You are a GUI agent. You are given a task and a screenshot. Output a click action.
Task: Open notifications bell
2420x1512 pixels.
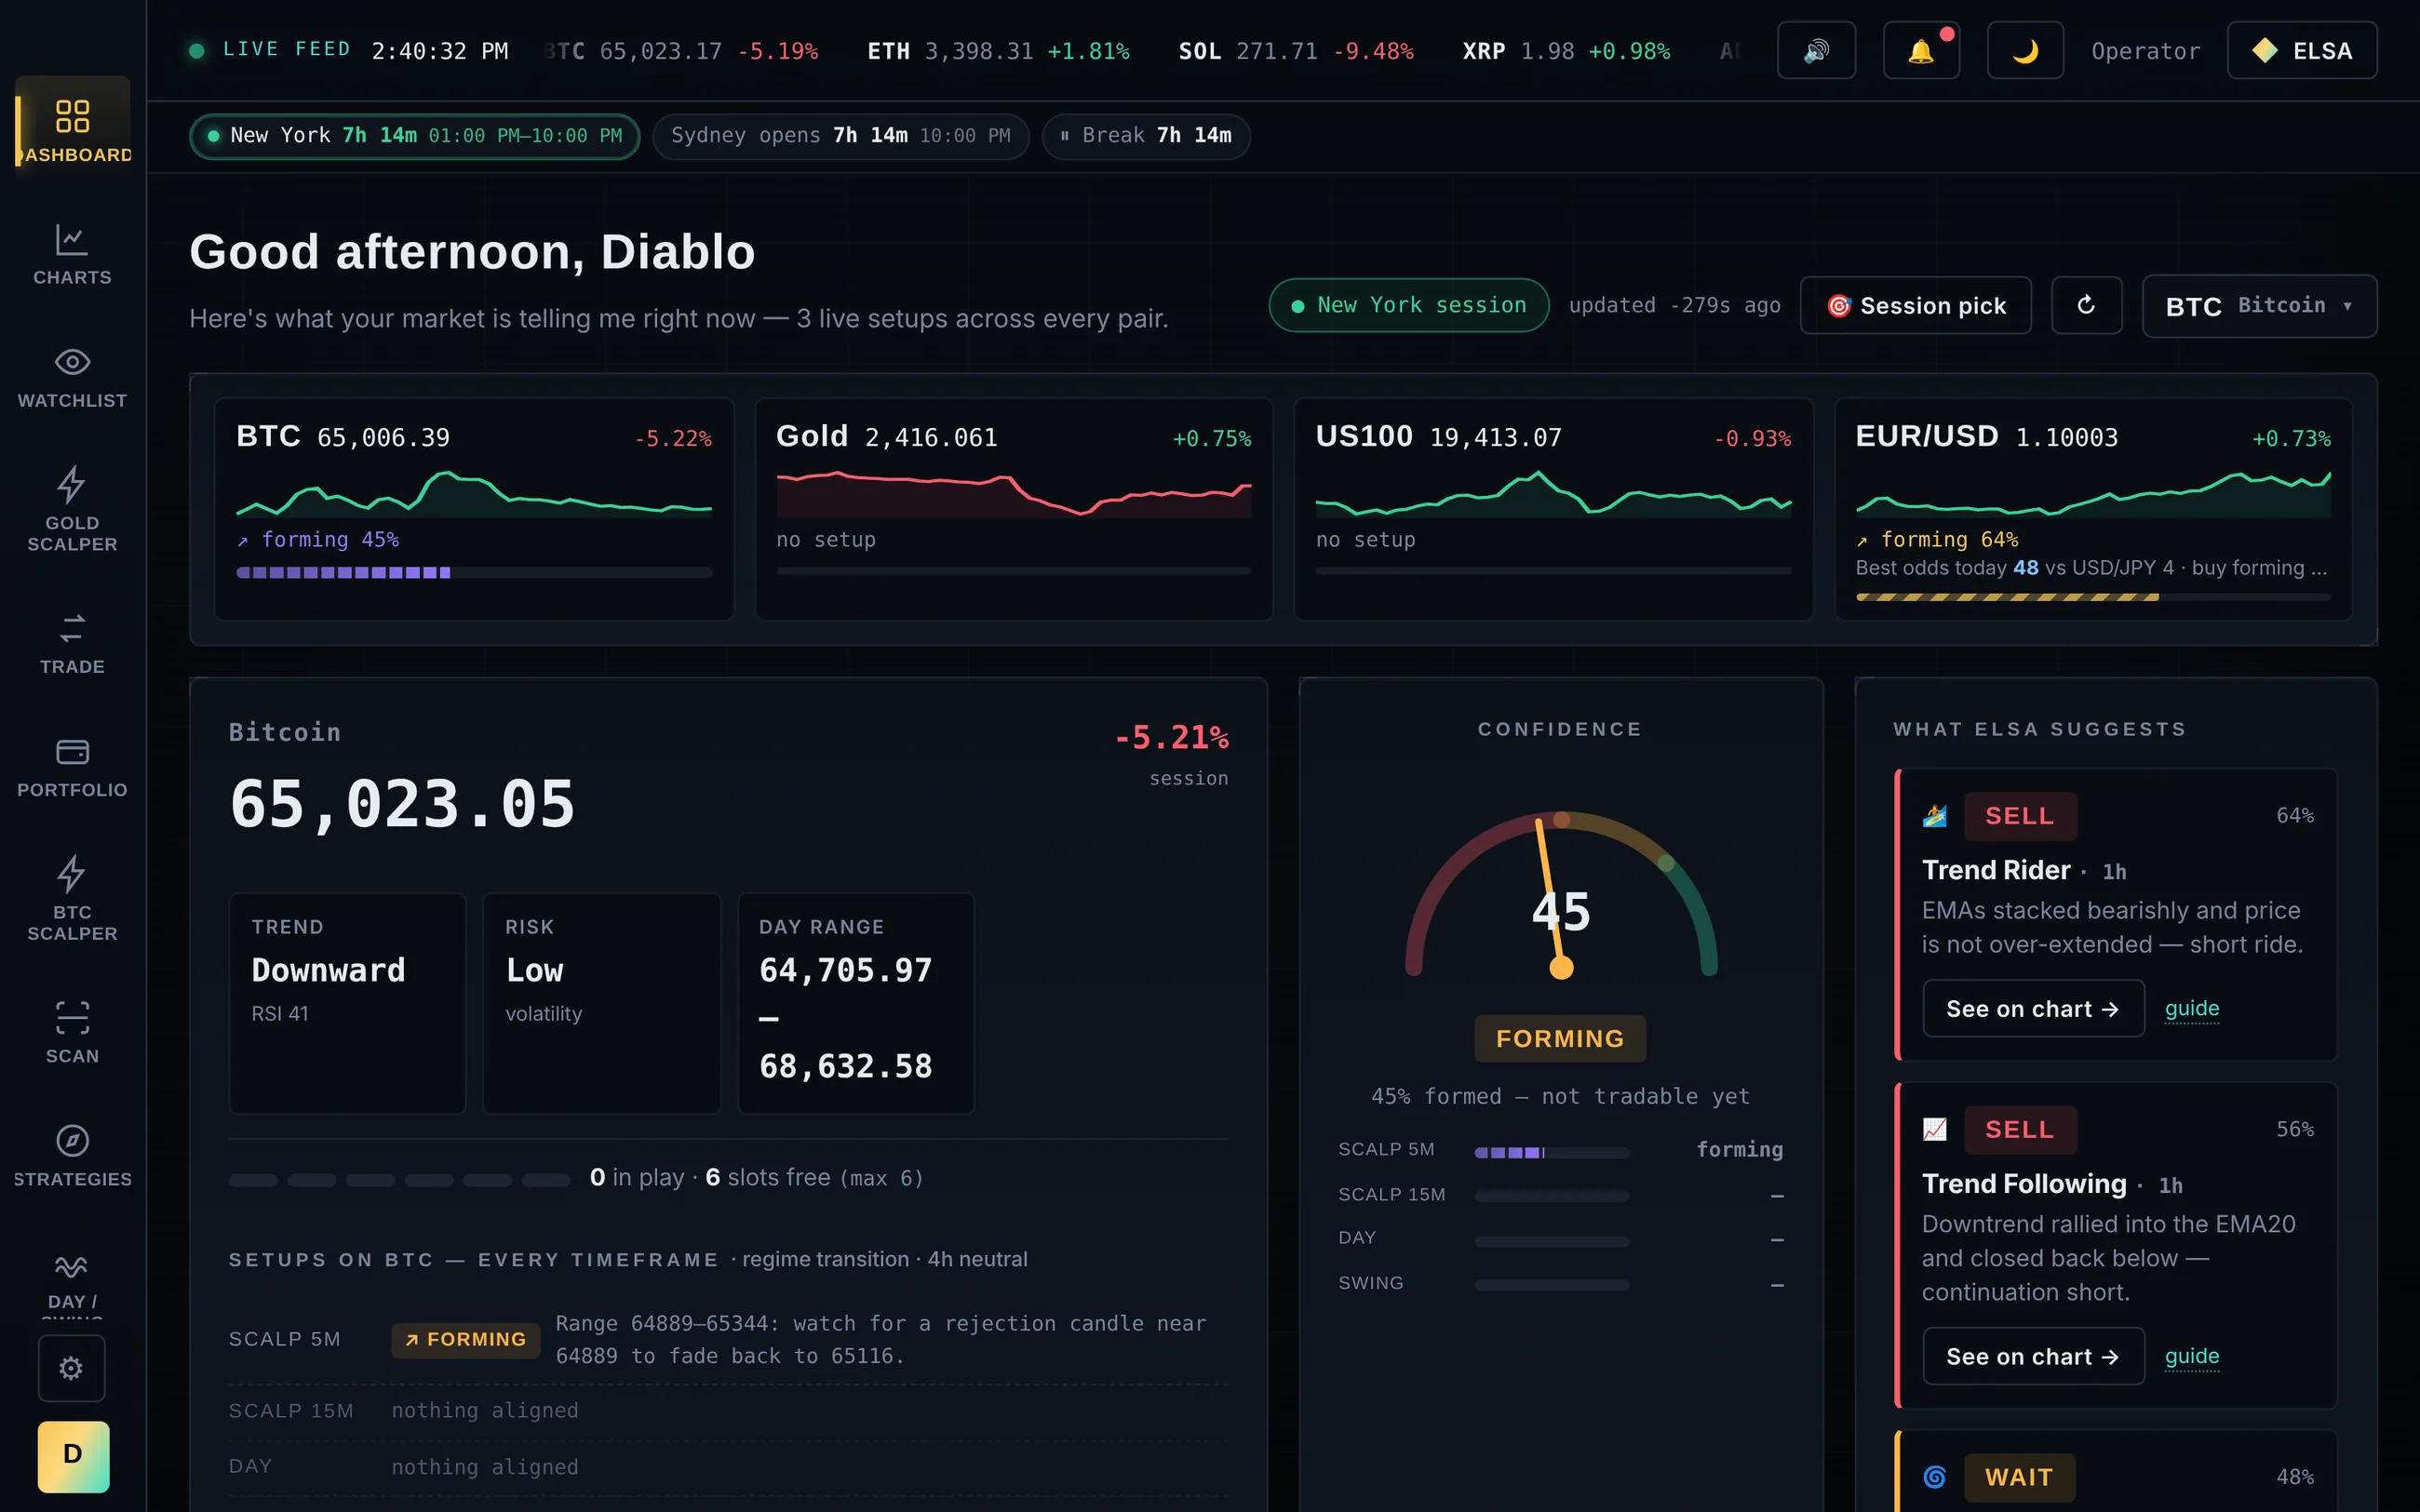[x=1921, y=51]
